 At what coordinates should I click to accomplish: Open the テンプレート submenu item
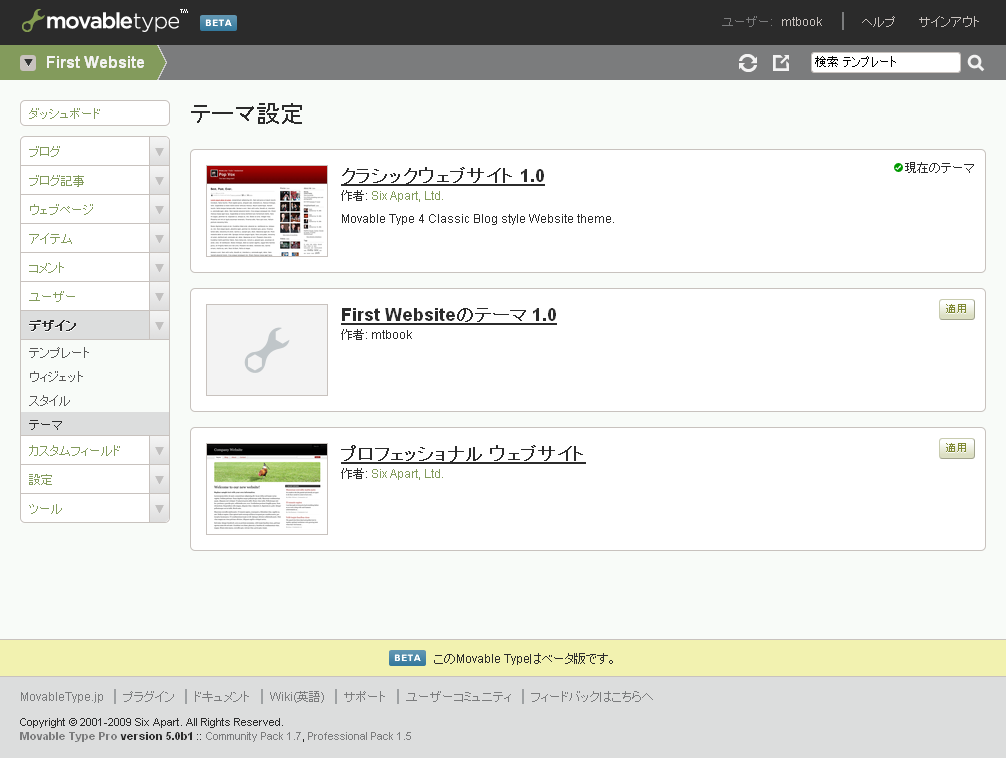[x=95, y=352]
